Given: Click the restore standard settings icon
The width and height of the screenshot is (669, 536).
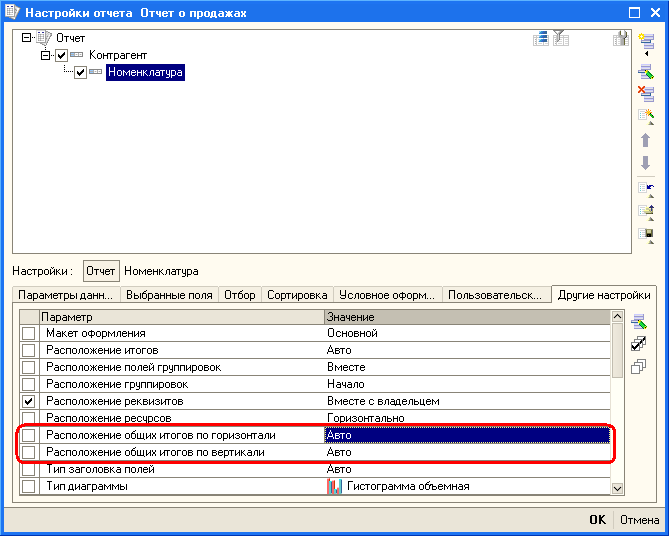Looking at the screenshot, I should (645, 187).
